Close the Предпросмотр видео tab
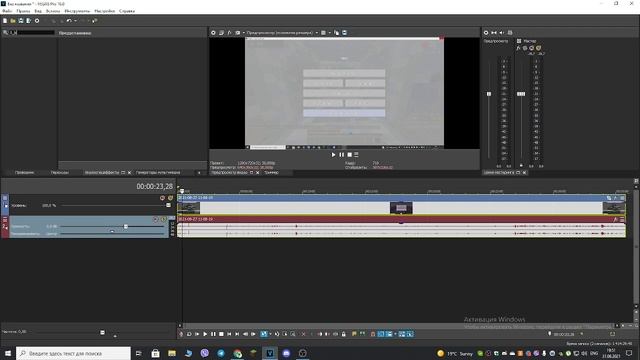This screenshot has height=360, width=640. click(258, 173)
